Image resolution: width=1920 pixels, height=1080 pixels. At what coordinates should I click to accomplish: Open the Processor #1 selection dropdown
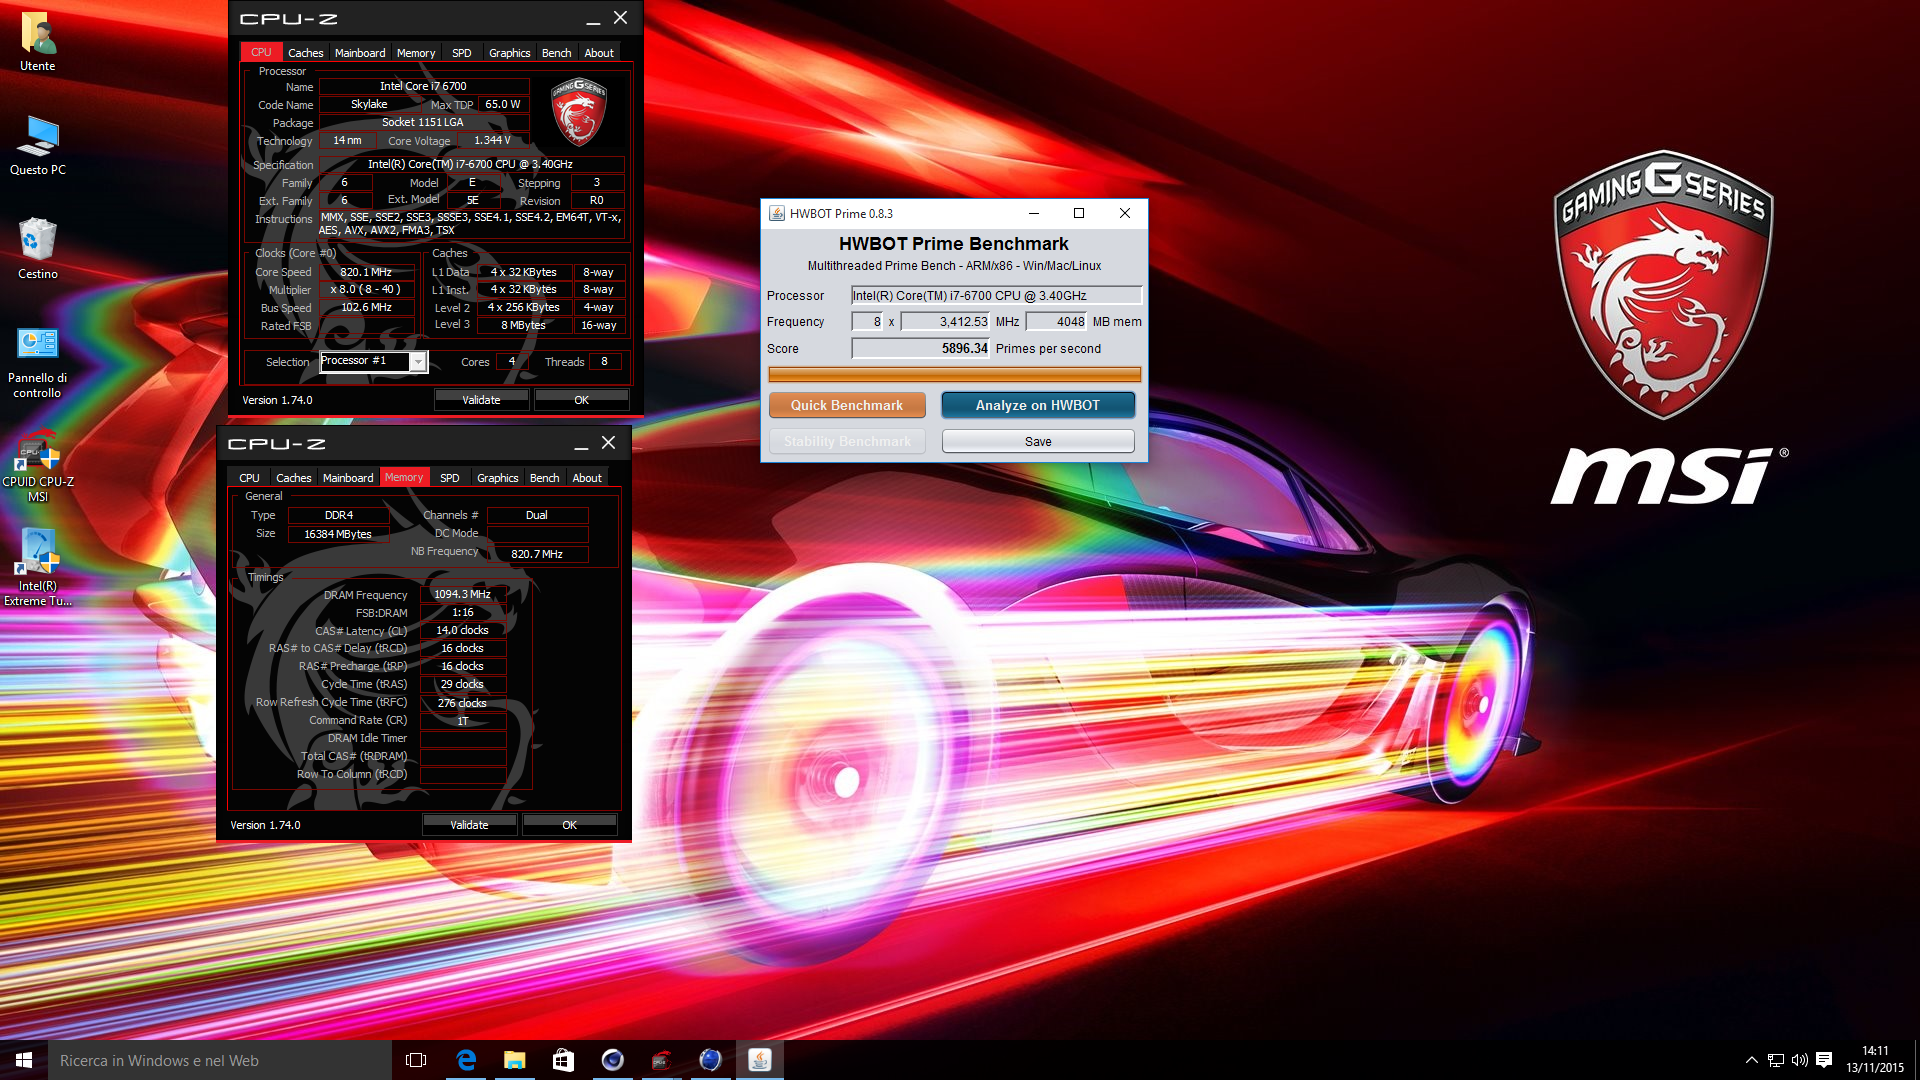(418, 361)
